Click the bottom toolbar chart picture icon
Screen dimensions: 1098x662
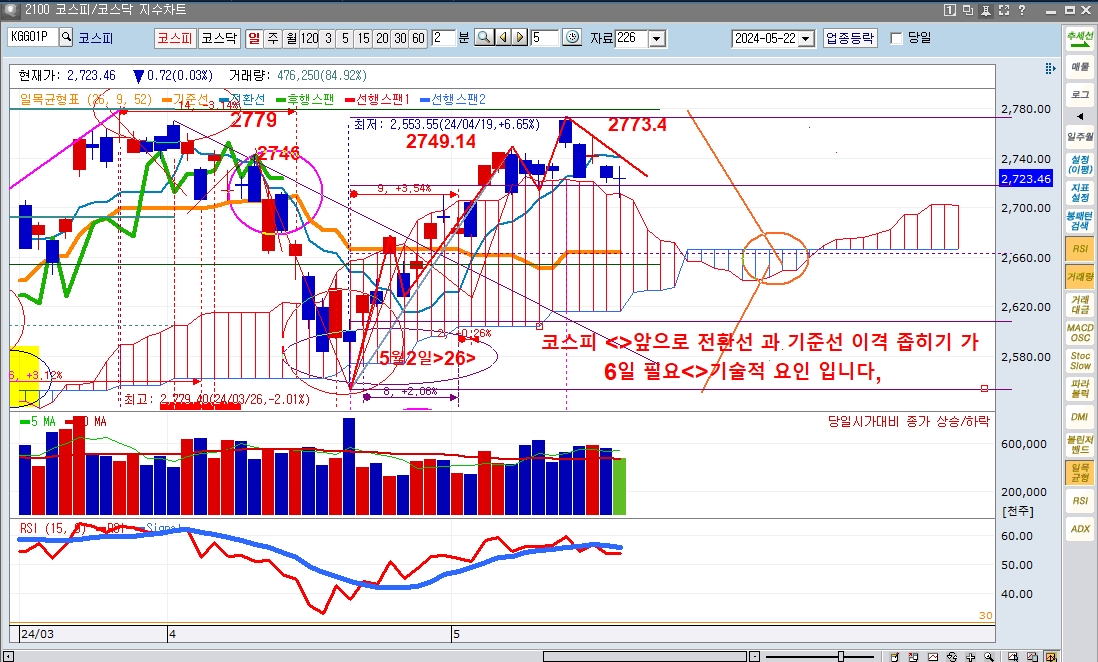tap(933, 656)
